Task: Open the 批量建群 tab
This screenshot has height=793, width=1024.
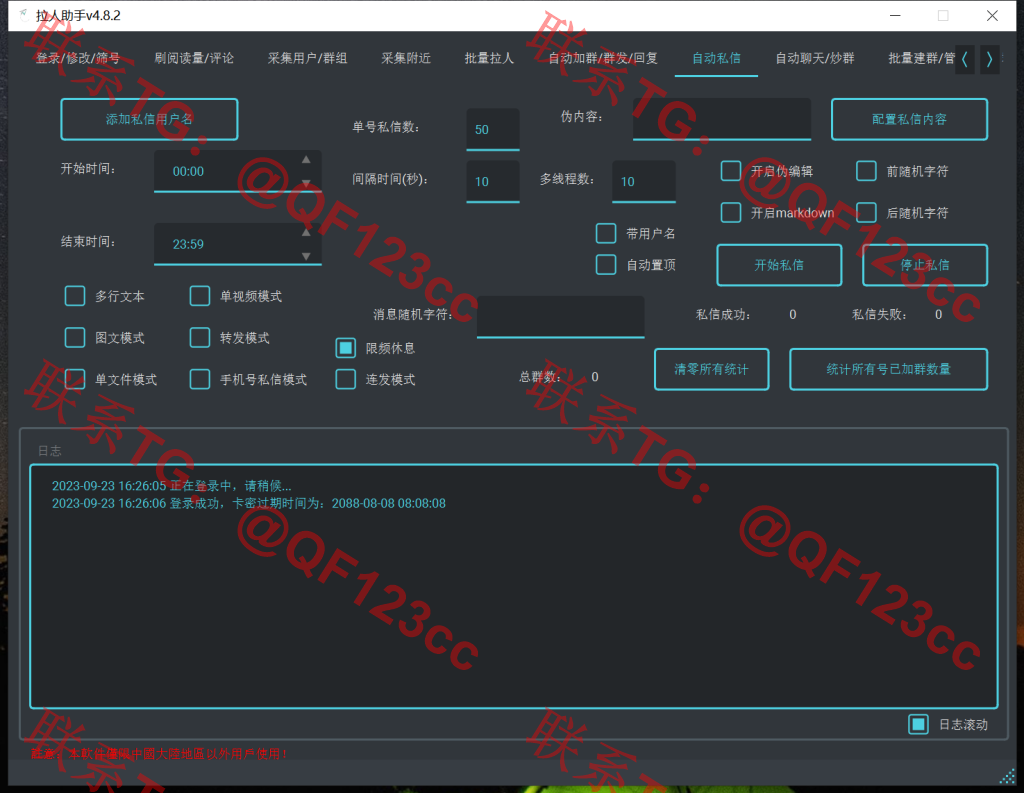Action: (x=921, y=58)
